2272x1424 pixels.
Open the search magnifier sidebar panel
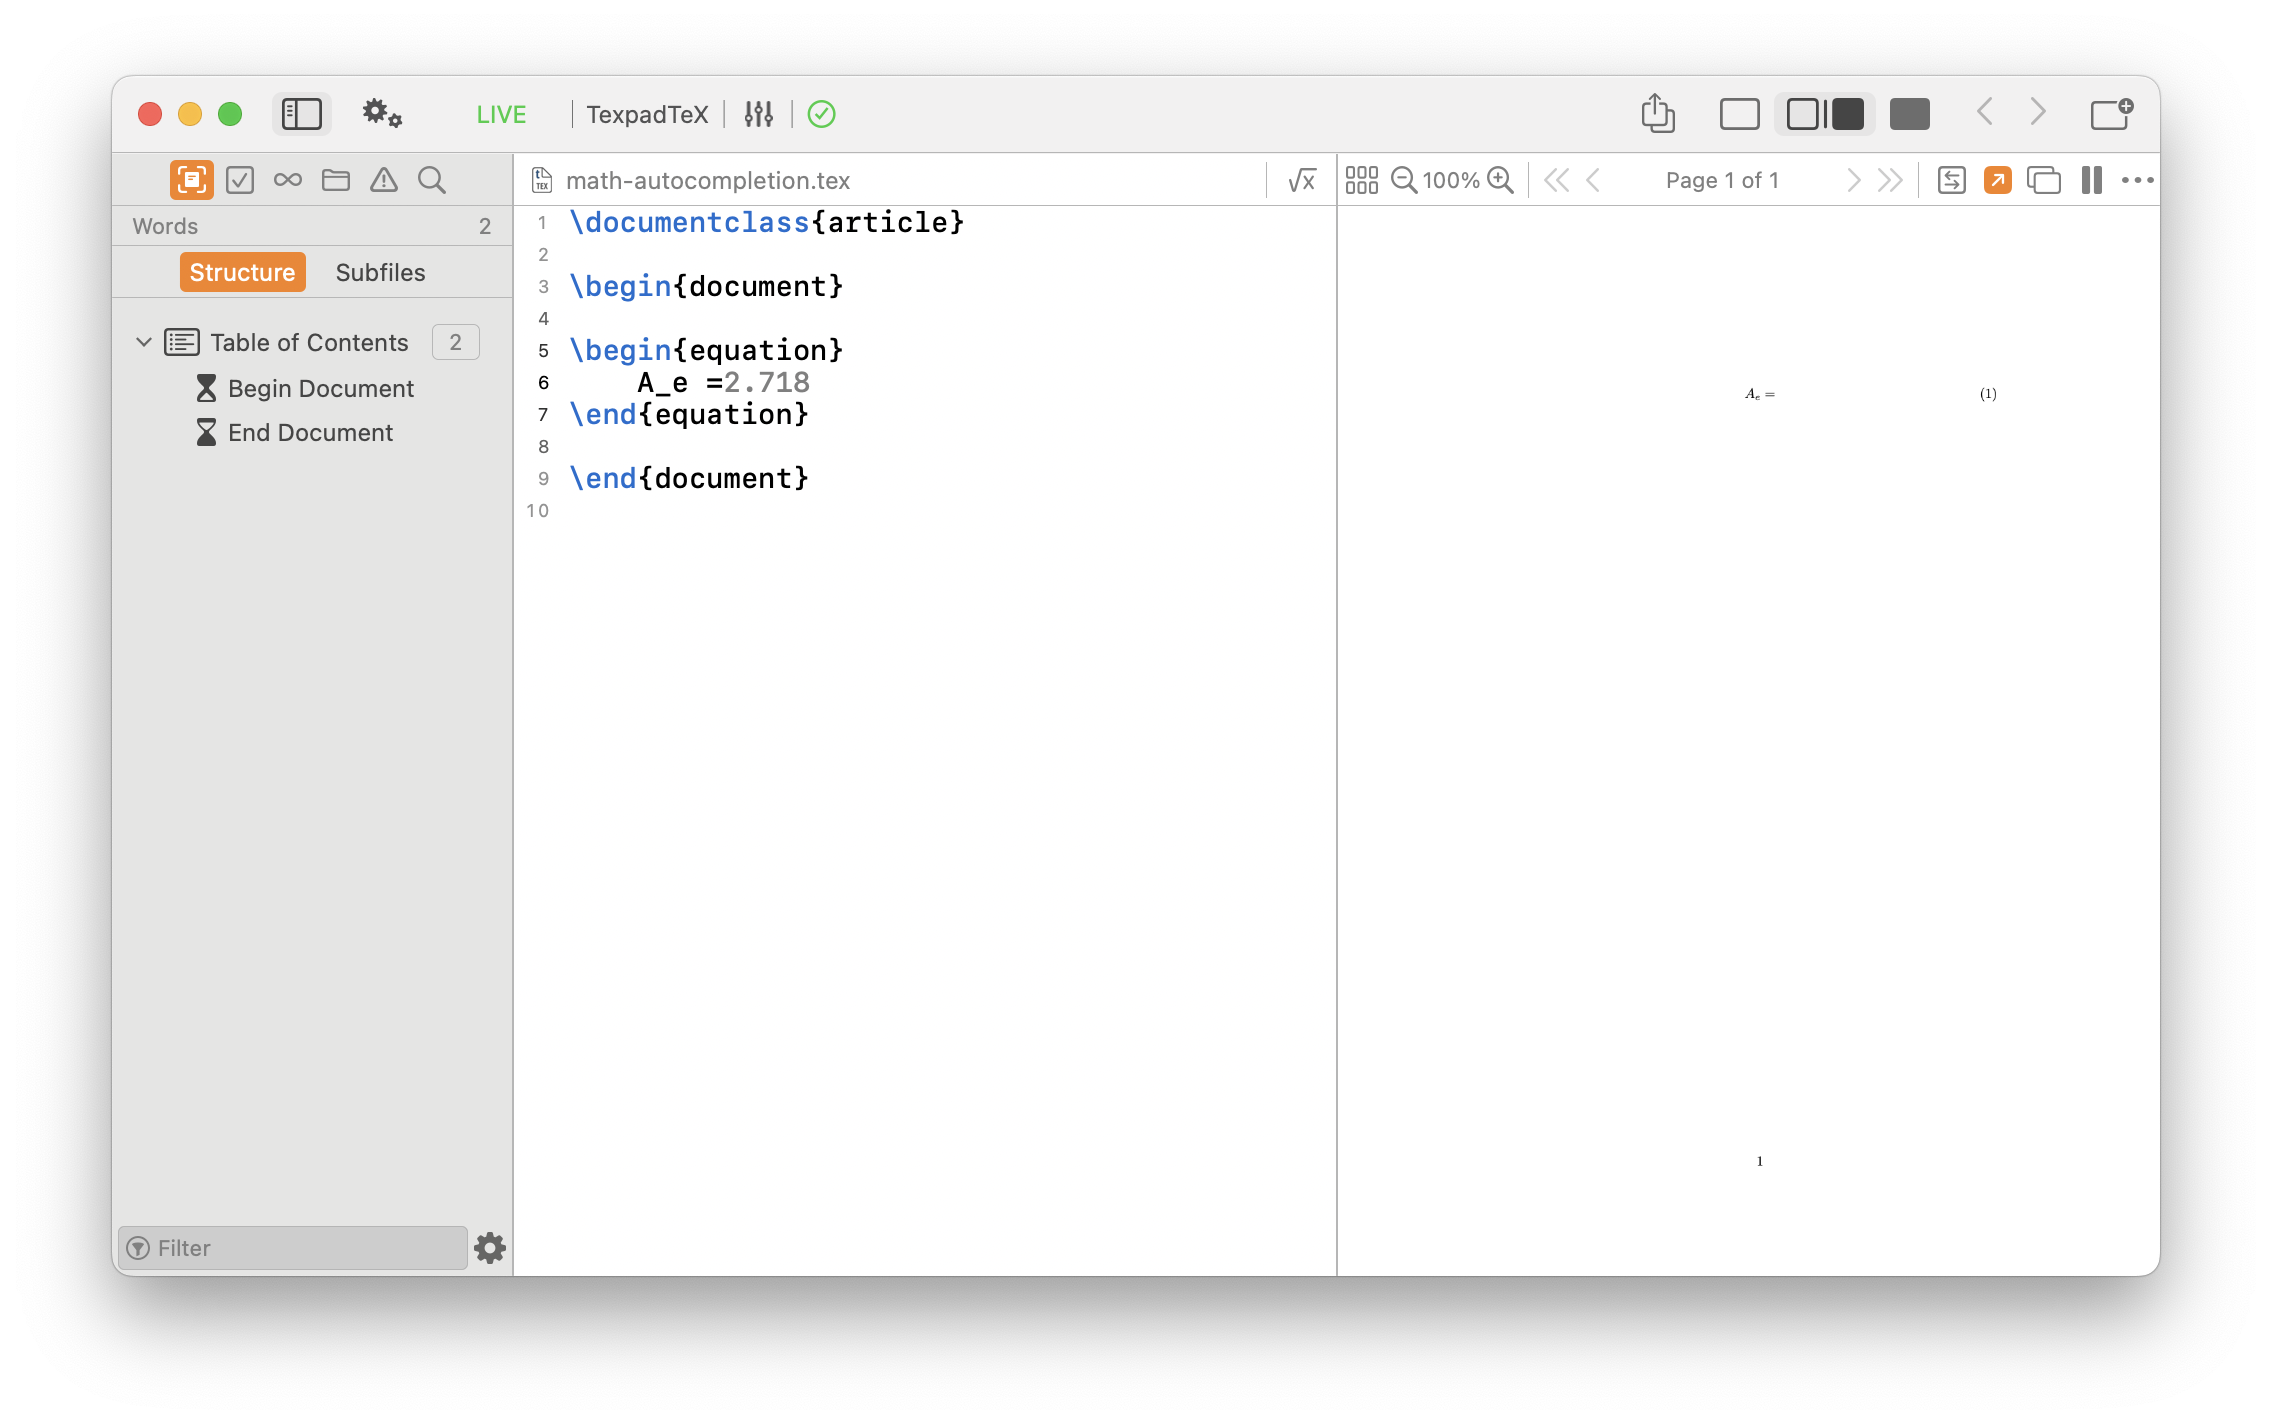(432, 180)
